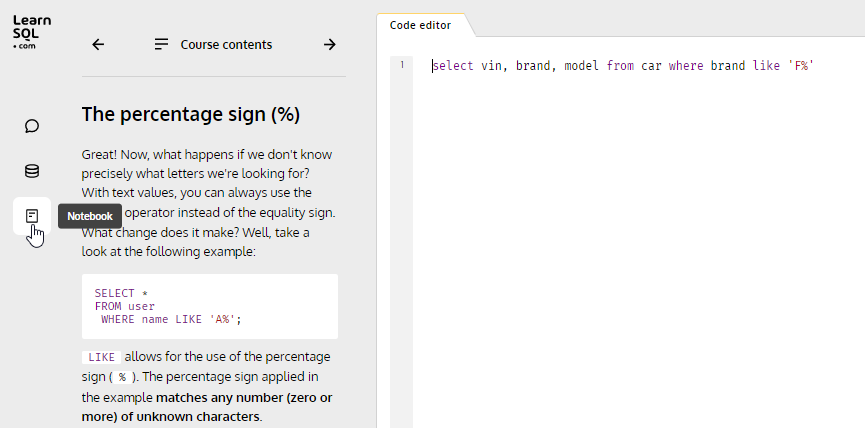This screenshot has width=865, height=428.
Task: Click the 'SELECT *' code example line
Action: pos(121,293)
